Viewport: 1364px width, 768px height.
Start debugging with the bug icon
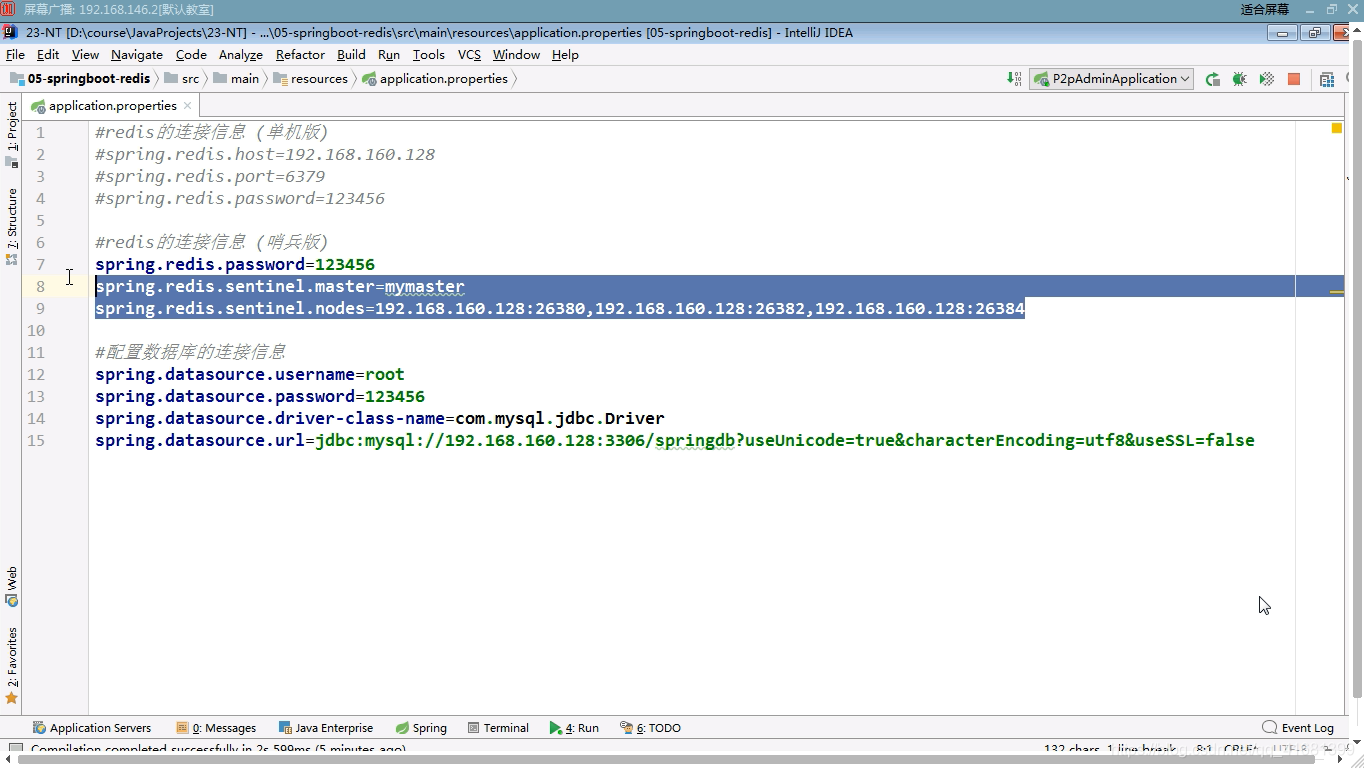[1240, 79]
